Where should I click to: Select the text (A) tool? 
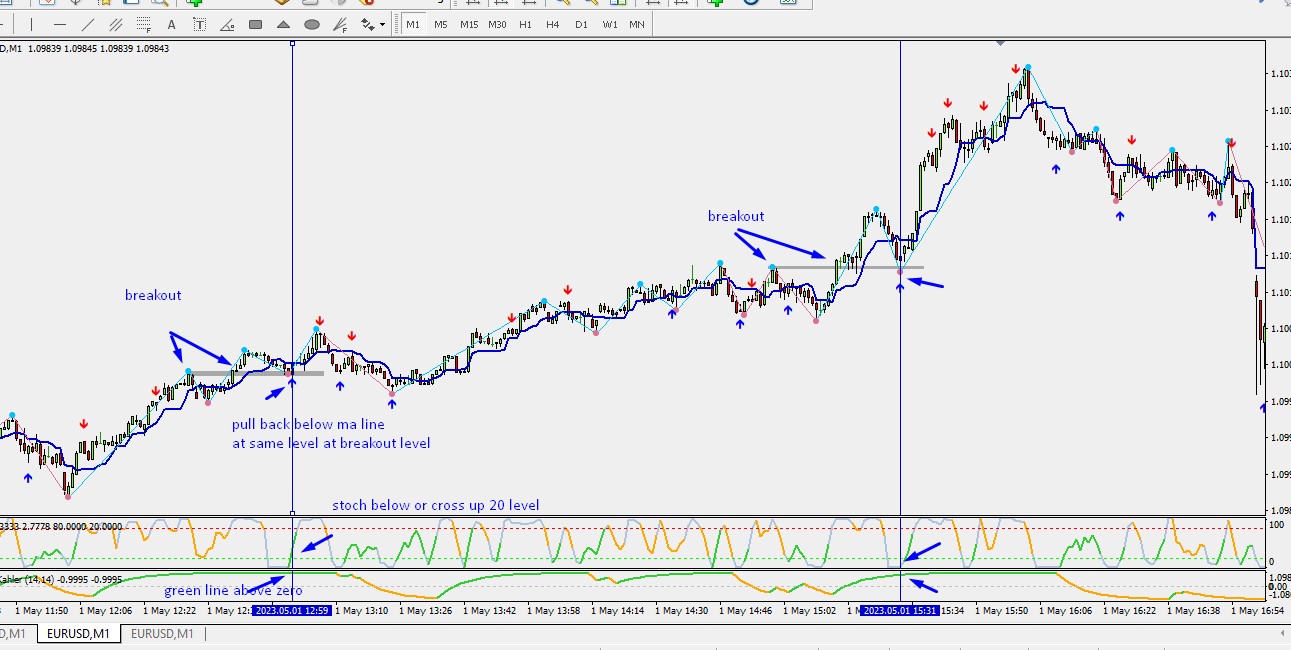(172, 24)
